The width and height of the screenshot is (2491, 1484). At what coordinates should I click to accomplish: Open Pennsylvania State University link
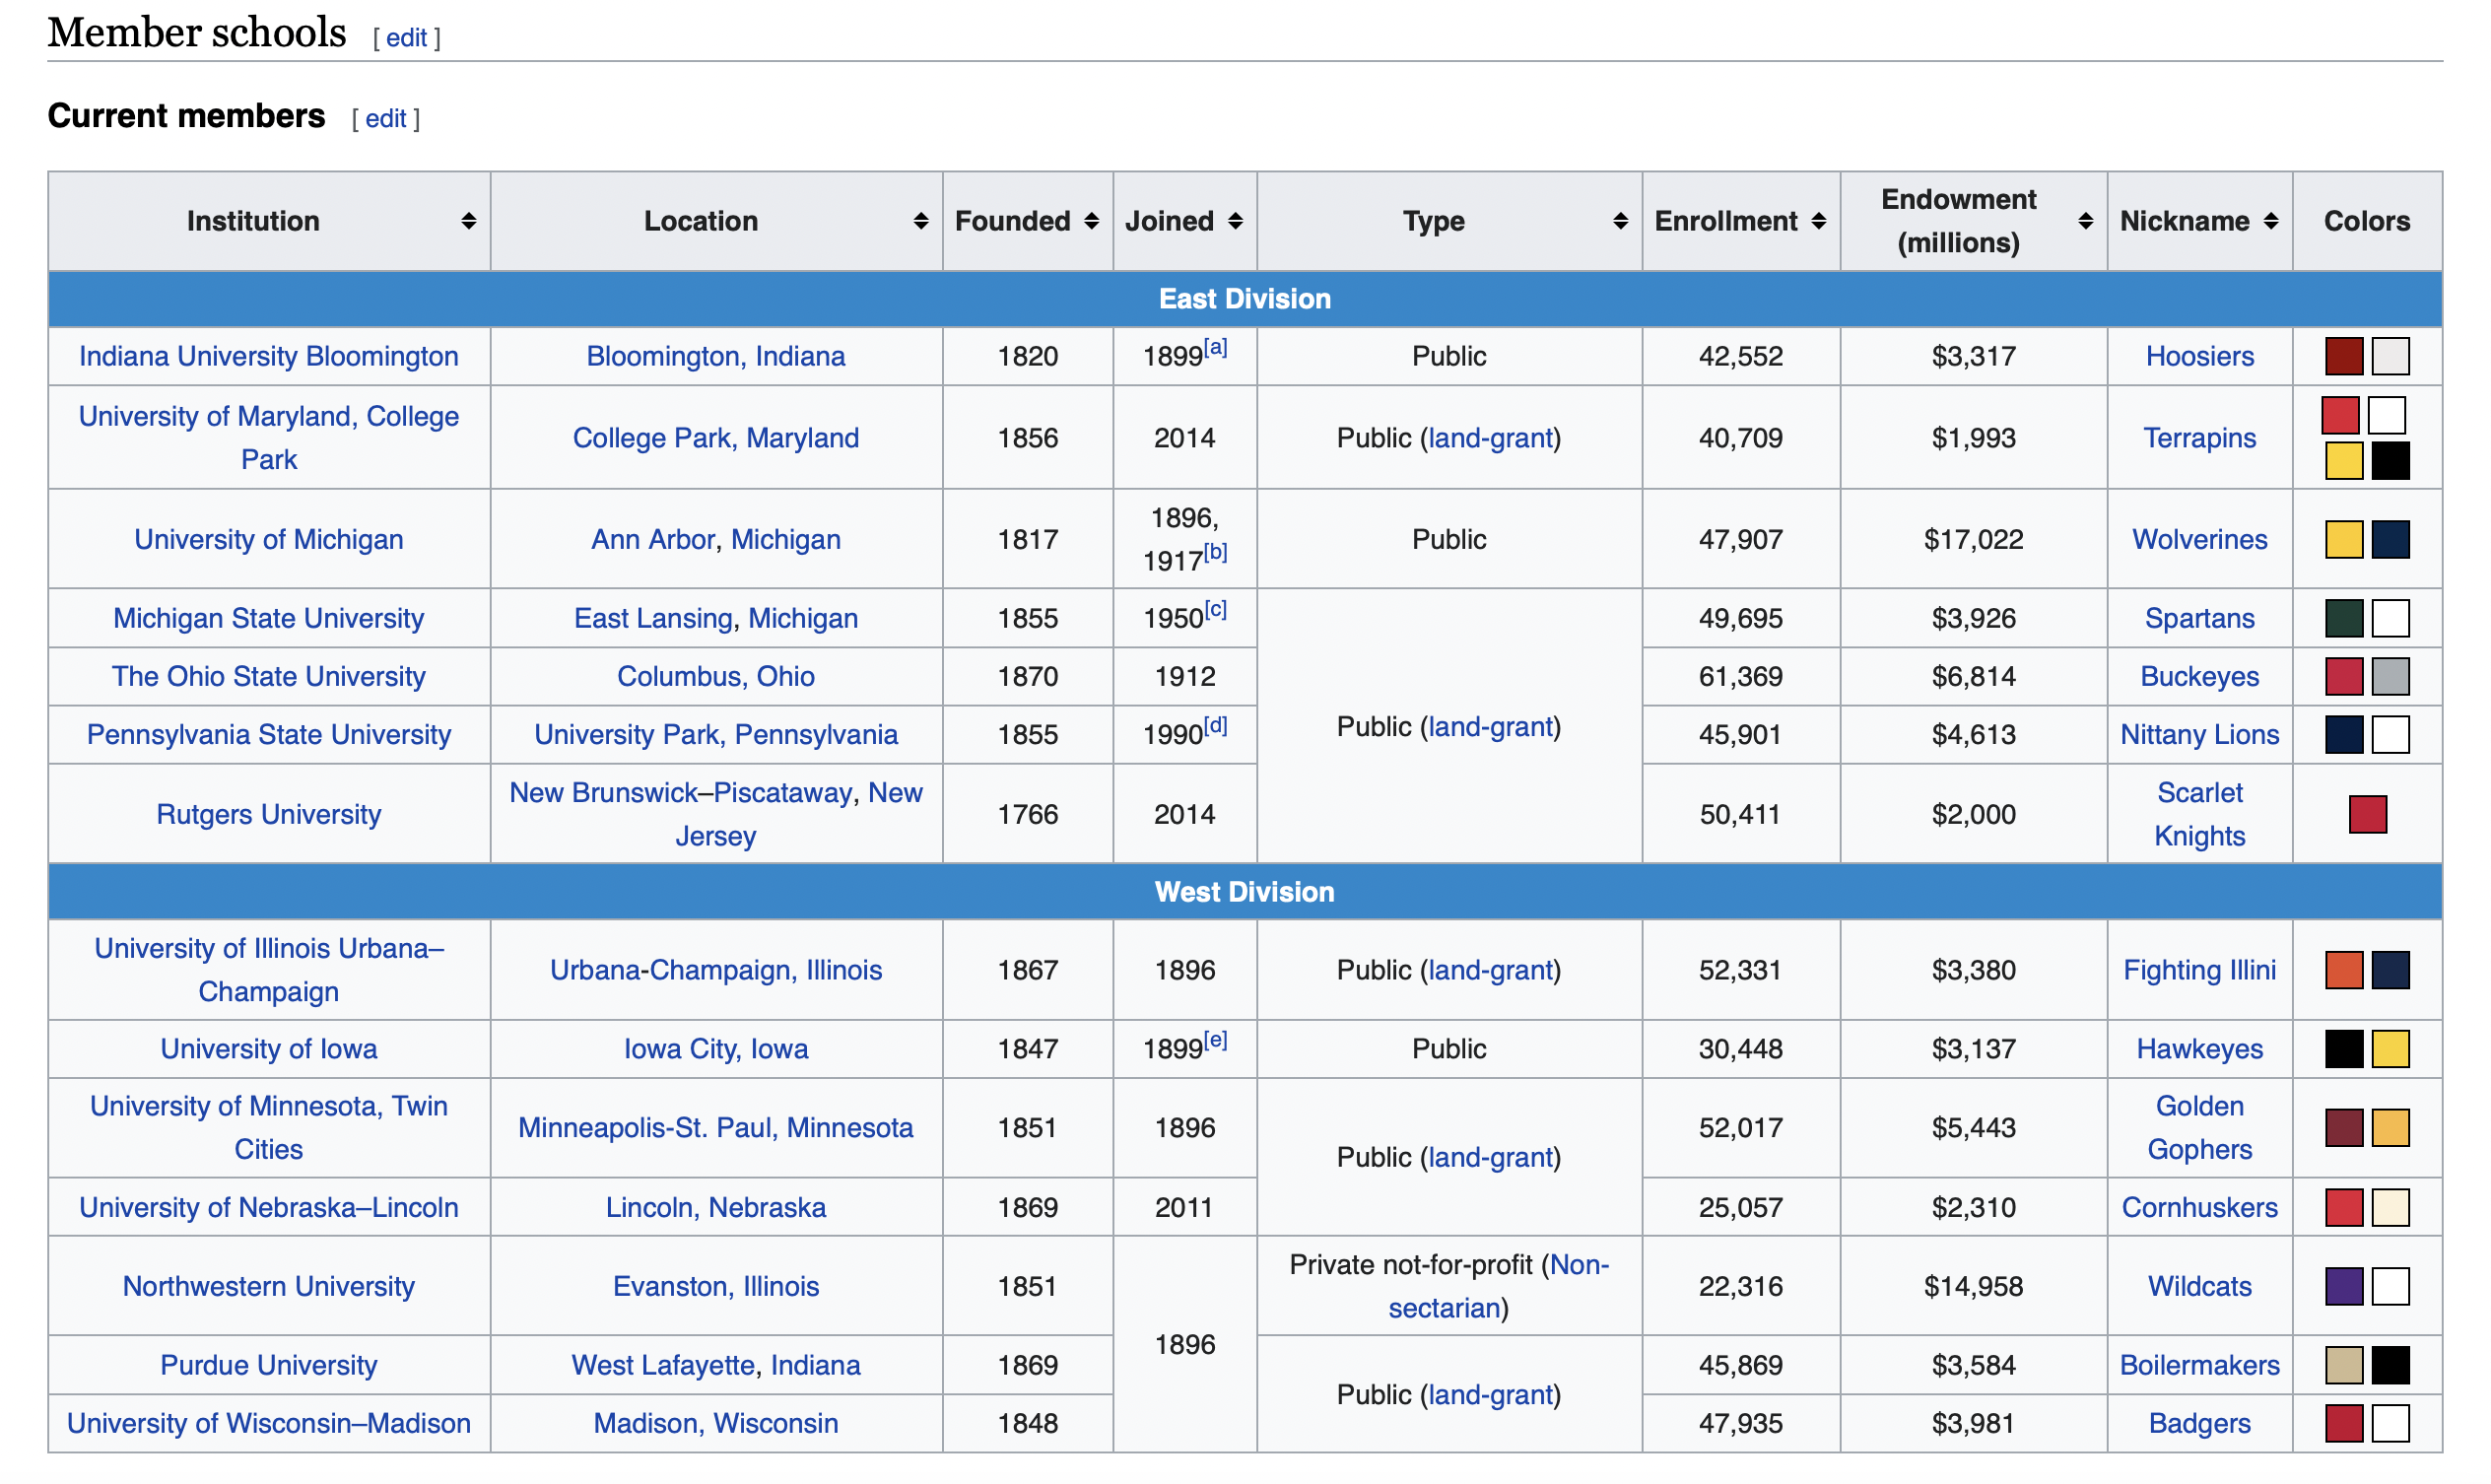pos(269,735)
